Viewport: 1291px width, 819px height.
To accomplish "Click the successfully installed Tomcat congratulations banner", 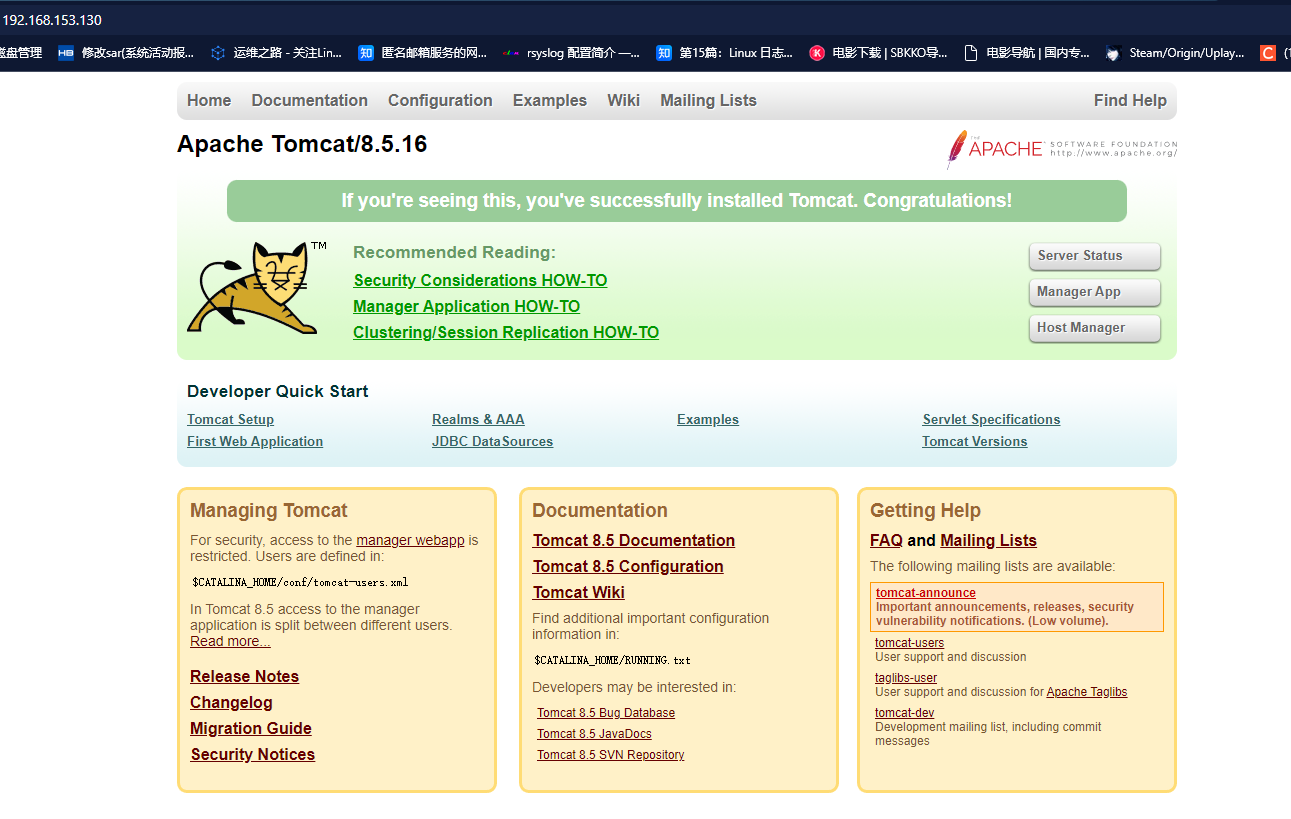I will click(677, 201).
